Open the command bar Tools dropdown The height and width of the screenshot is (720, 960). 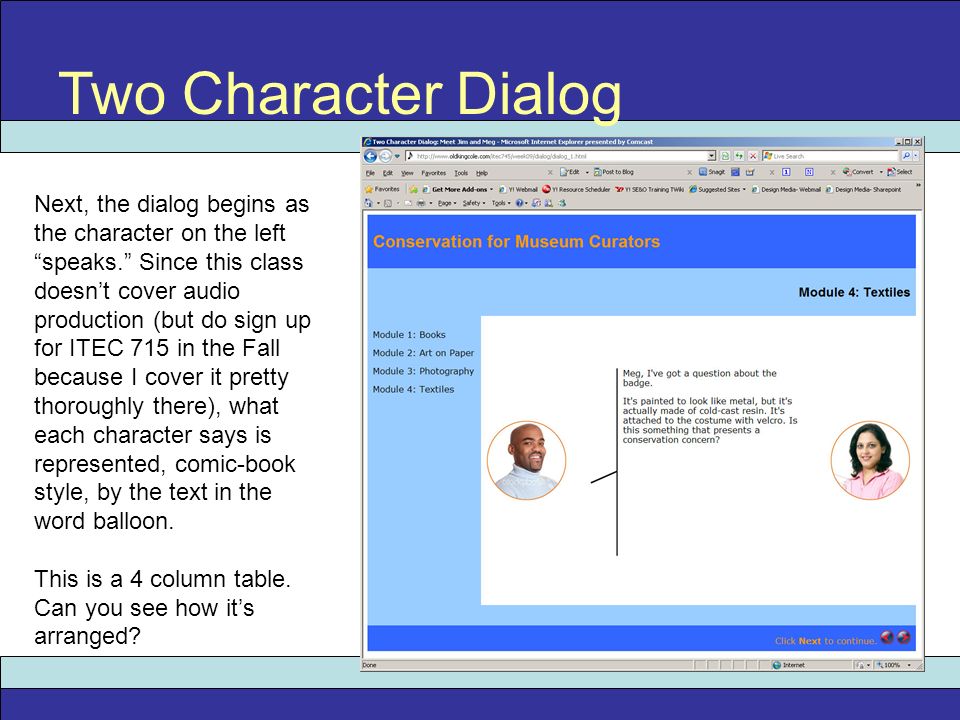pyautogui.click(x=501, y=203)
